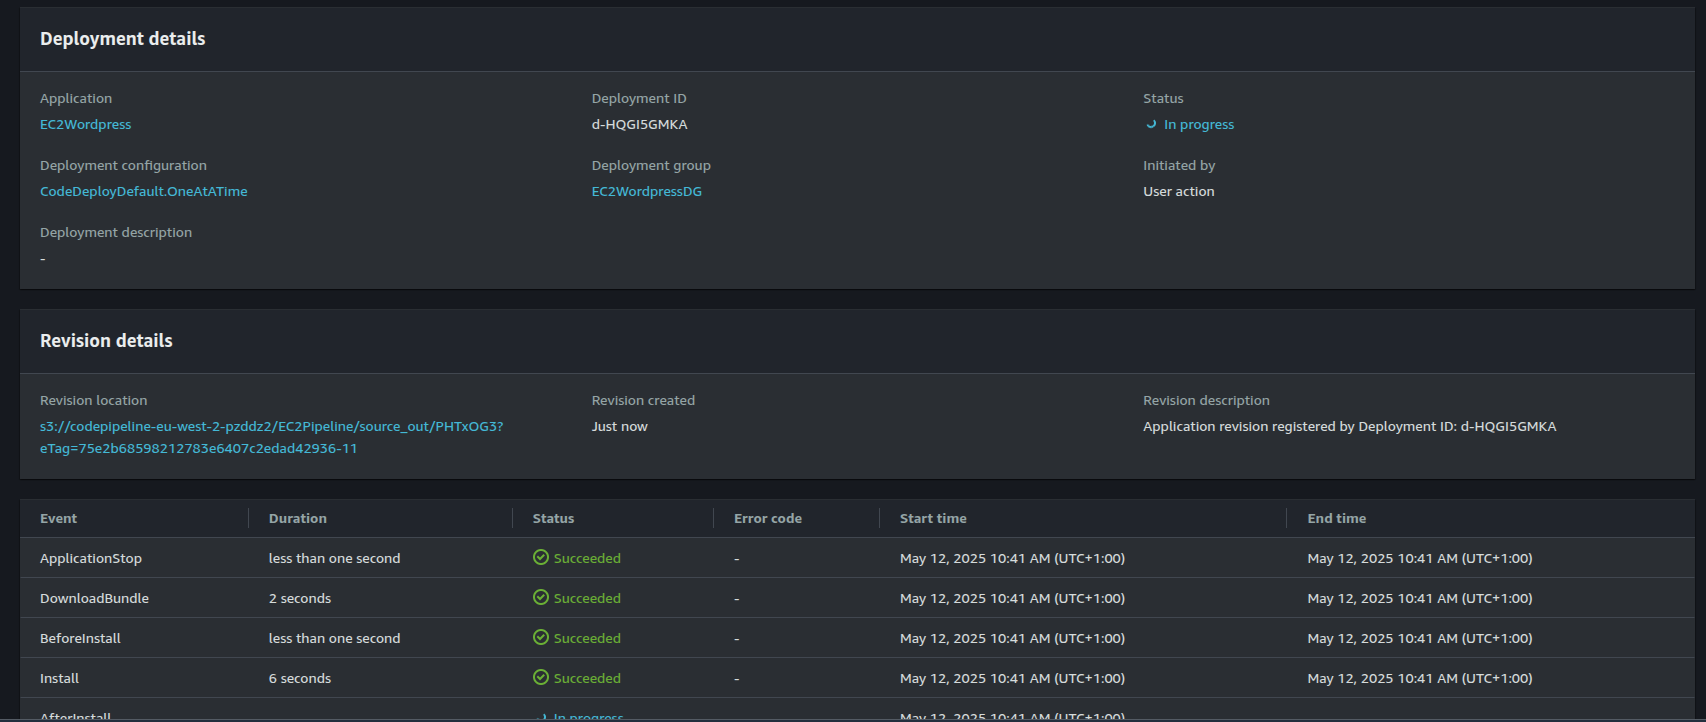This screenshot has width=1706, height=722.
Task: Open the EC2WordpressDG deployment group link
Action: [646, 192]
